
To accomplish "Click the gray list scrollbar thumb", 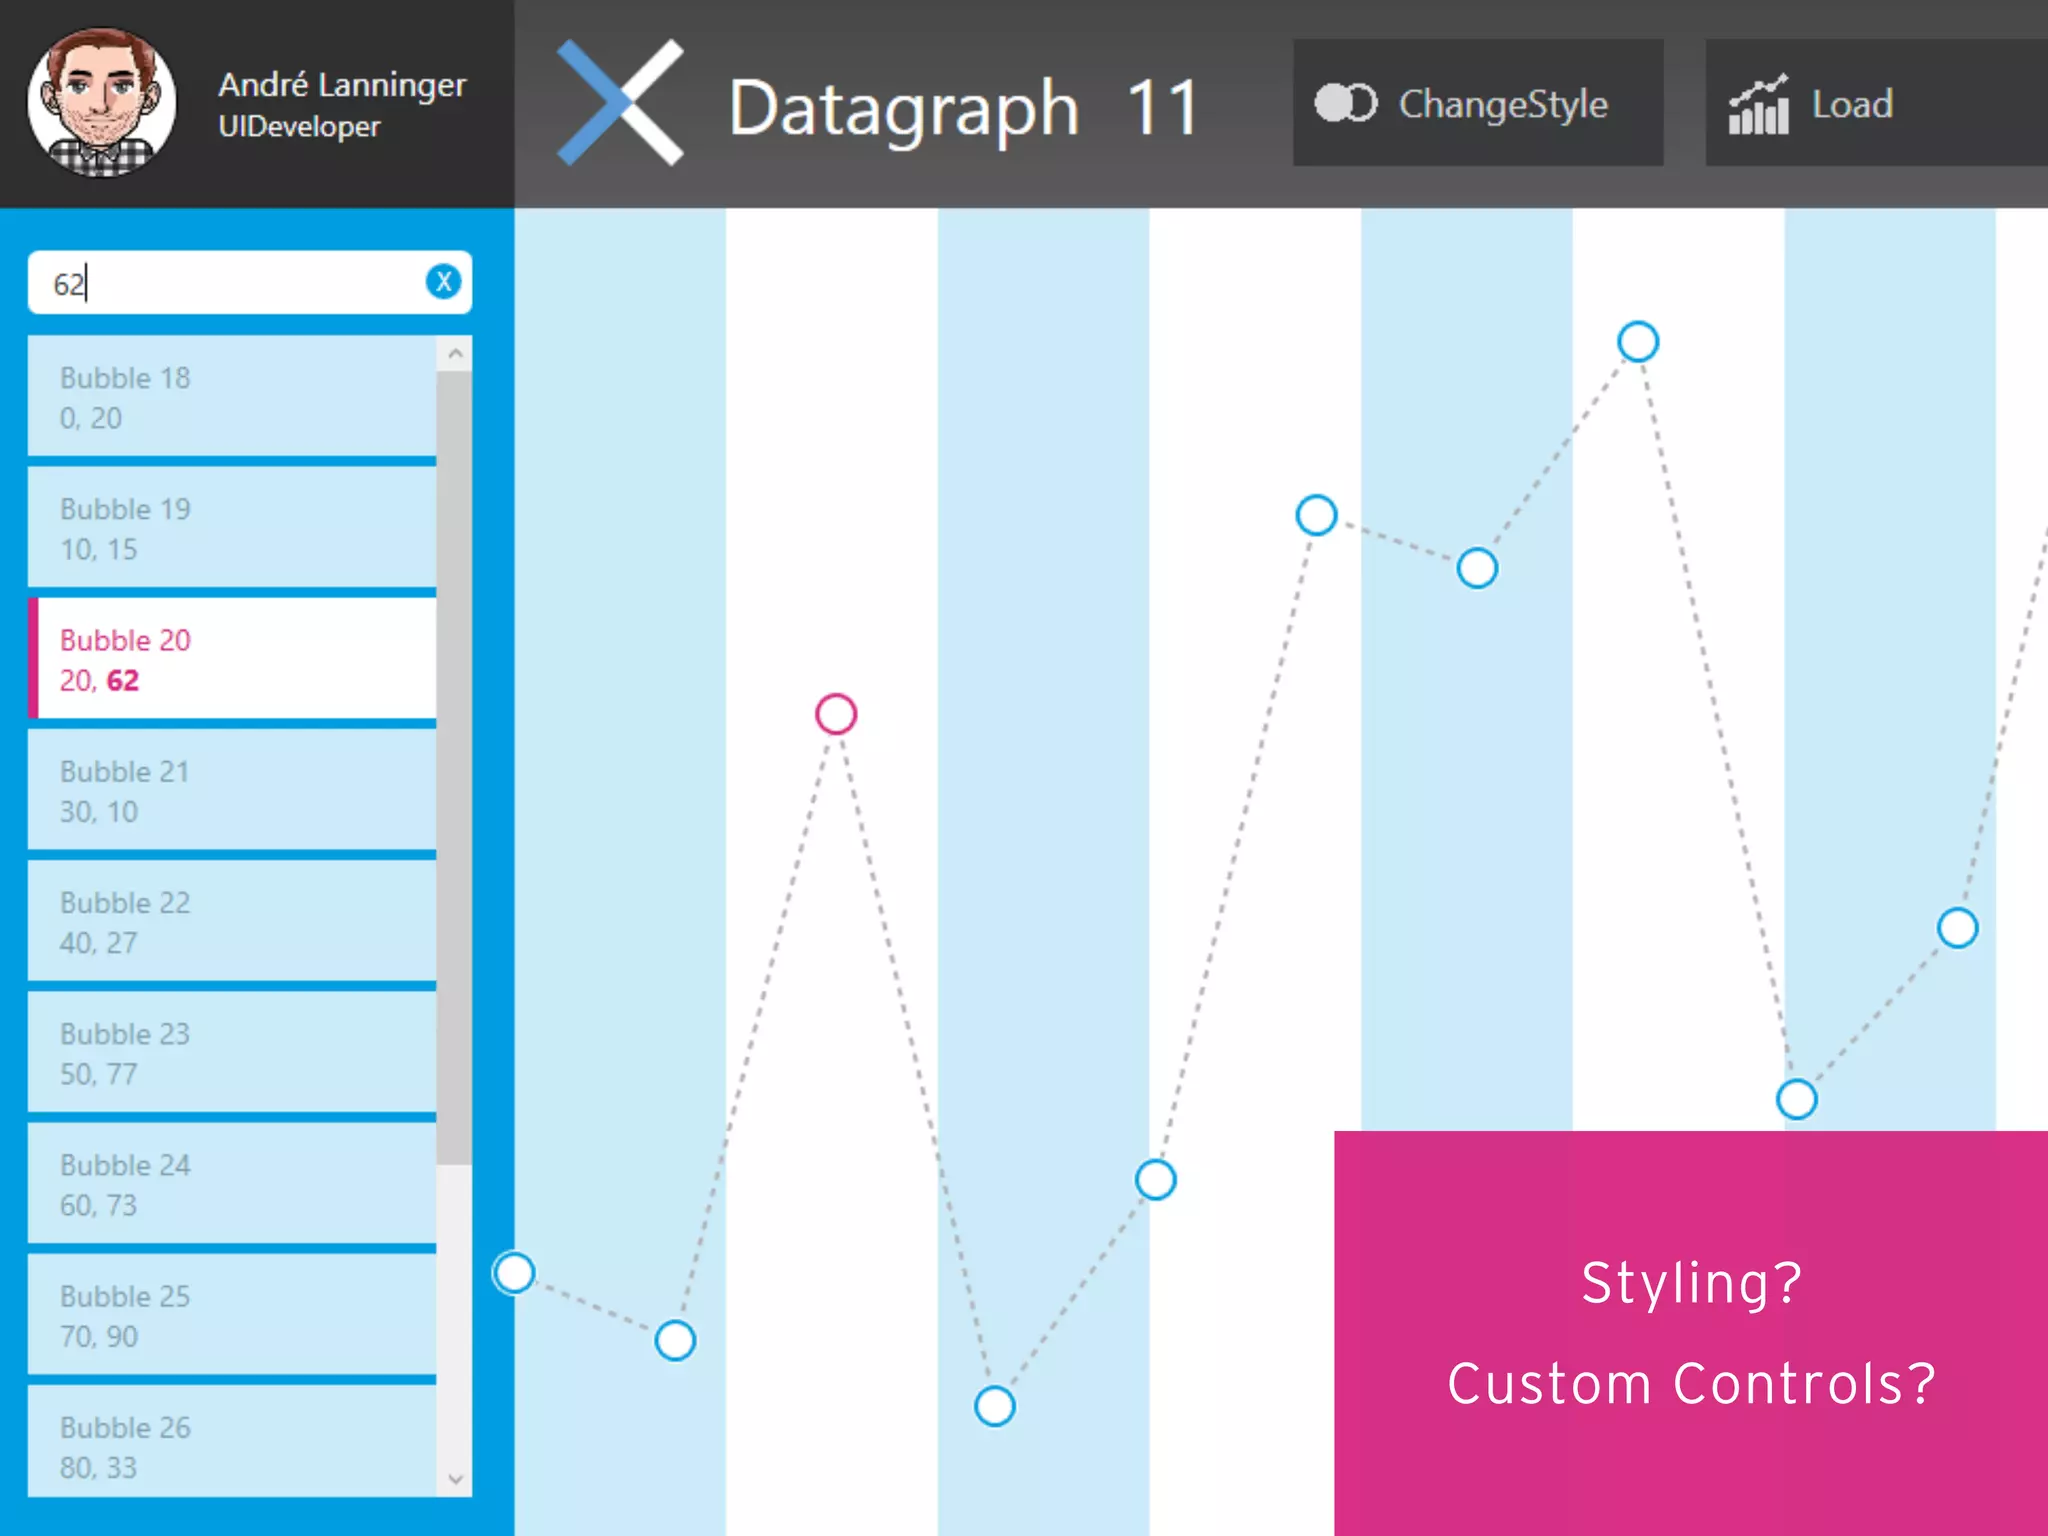I will pyautogui.click(x=454, y=765).
